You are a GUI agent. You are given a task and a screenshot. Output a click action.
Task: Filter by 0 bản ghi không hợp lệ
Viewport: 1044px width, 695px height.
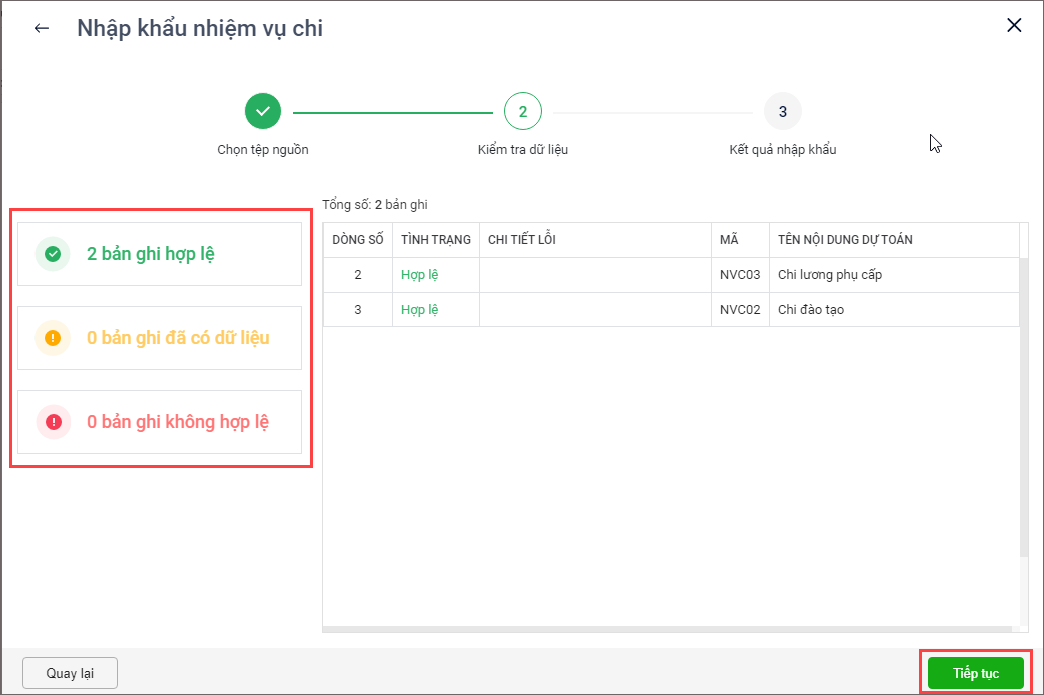(x=178, y=422)
